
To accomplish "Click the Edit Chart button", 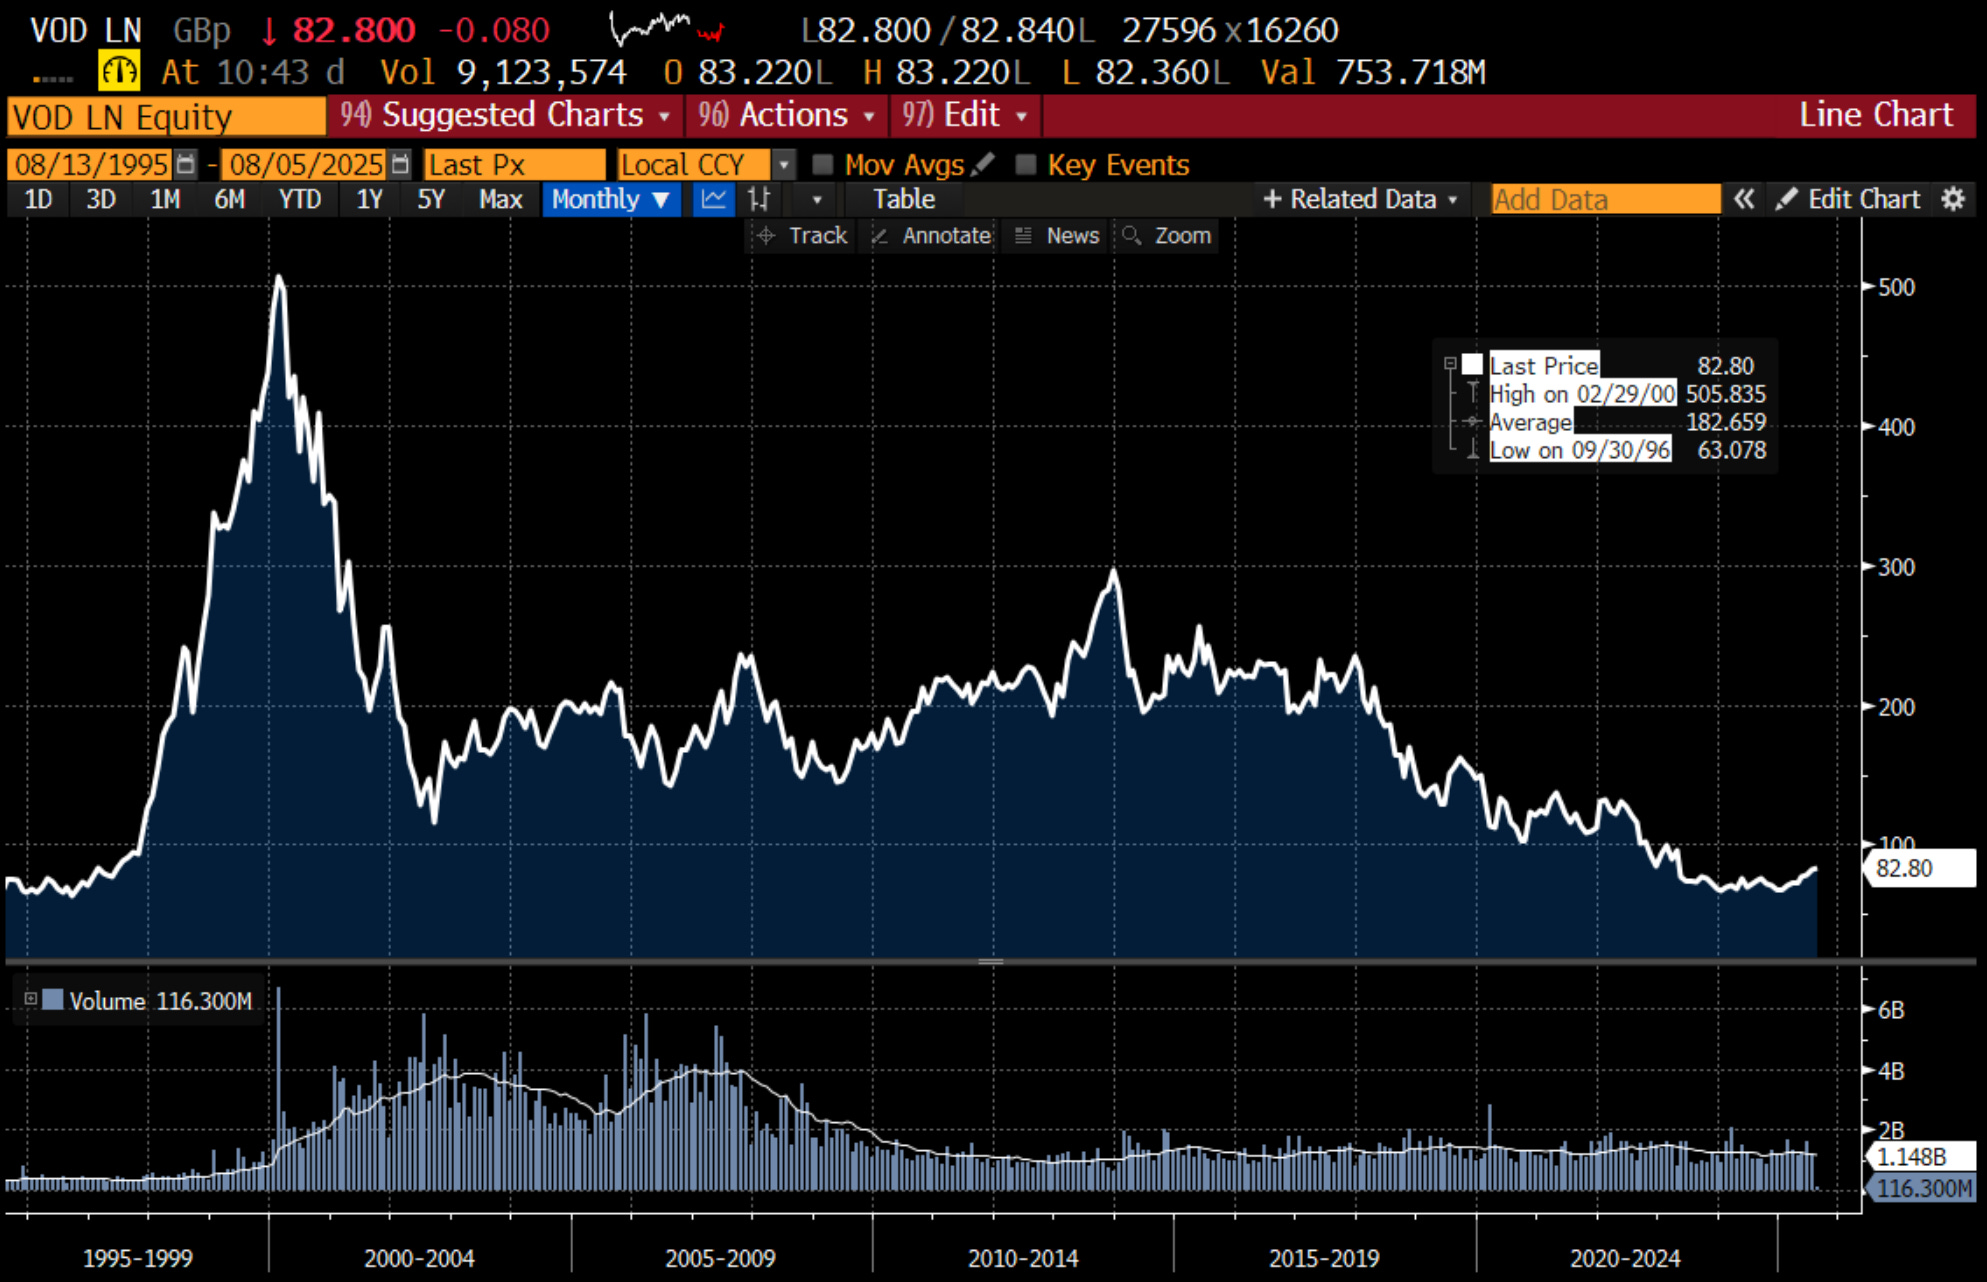I will (x=1849, y=199).
